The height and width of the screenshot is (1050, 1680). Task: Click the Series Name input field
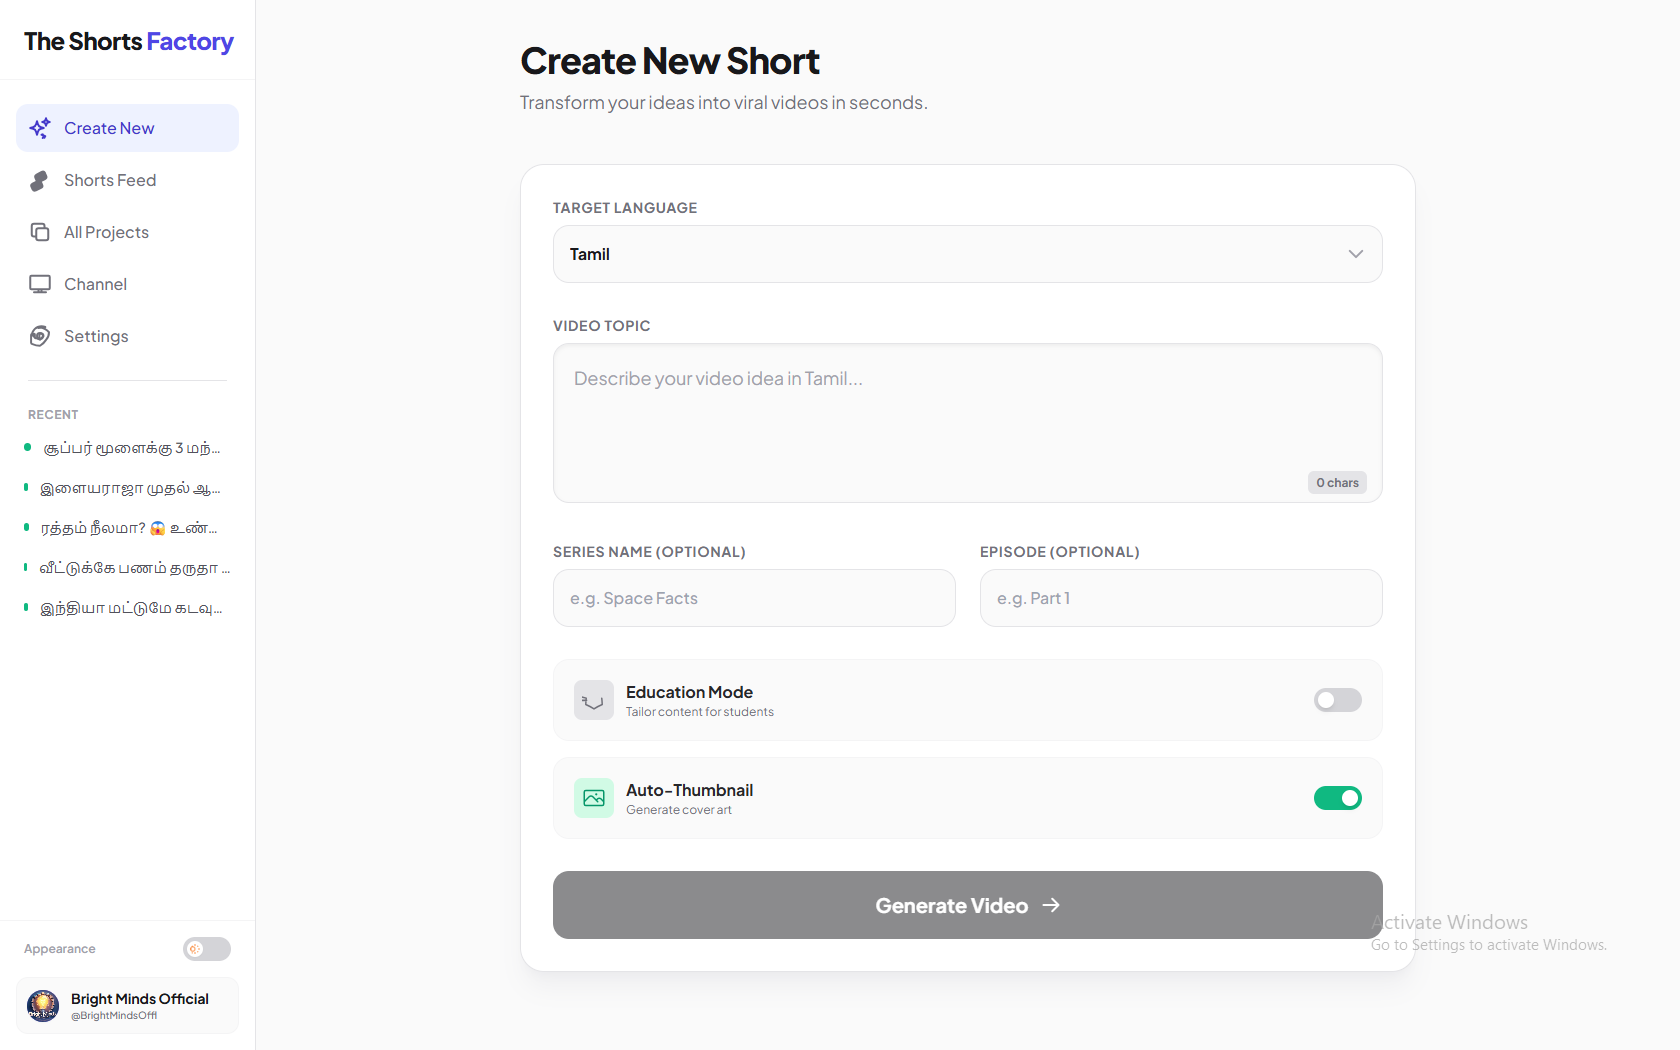(753, 598)
